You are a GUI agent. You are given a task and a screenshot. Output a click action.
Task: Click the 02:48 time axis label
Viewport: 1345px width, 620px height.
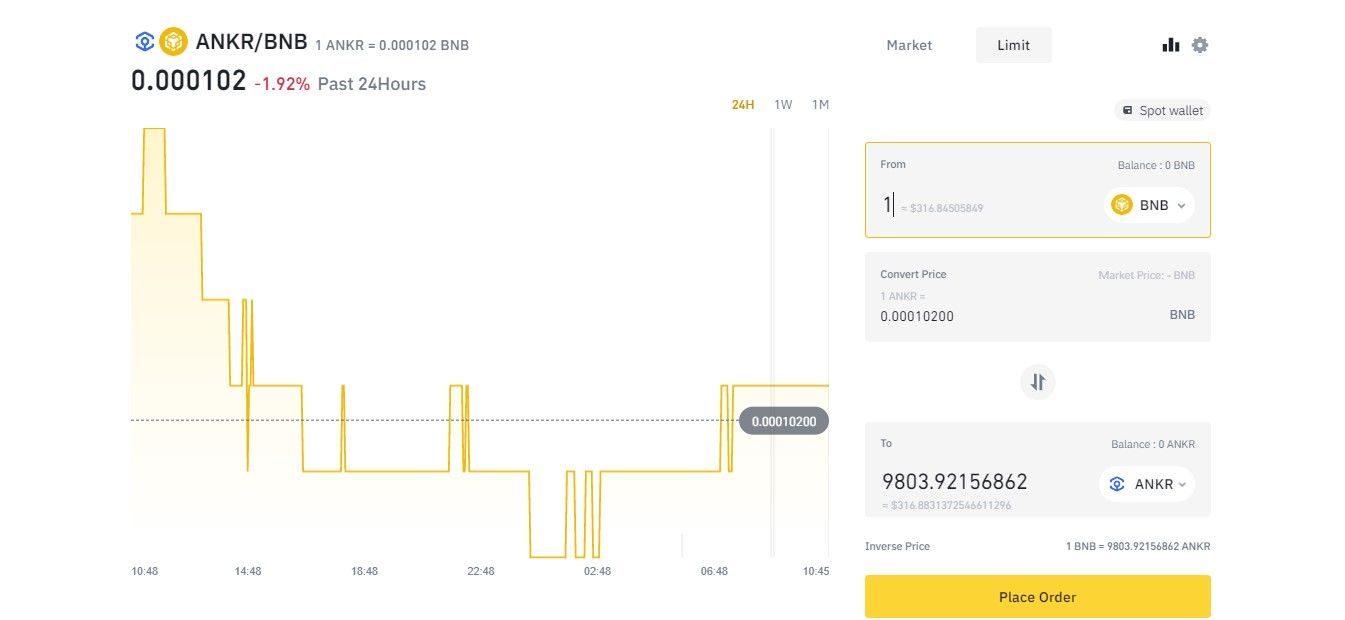pyautogui.click(x=597, y=571)
